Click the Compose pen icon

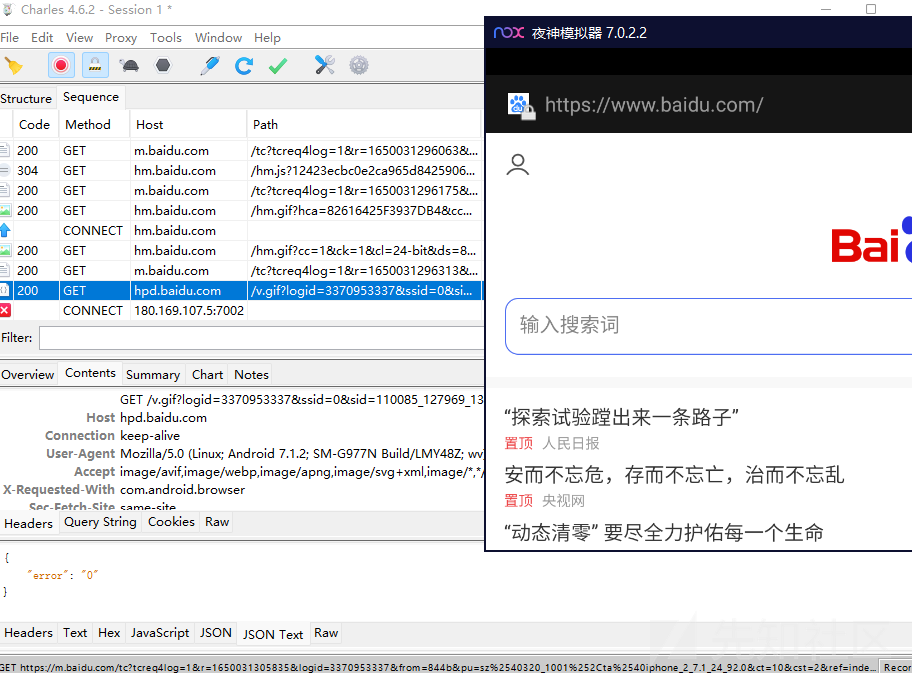point(209,66)
